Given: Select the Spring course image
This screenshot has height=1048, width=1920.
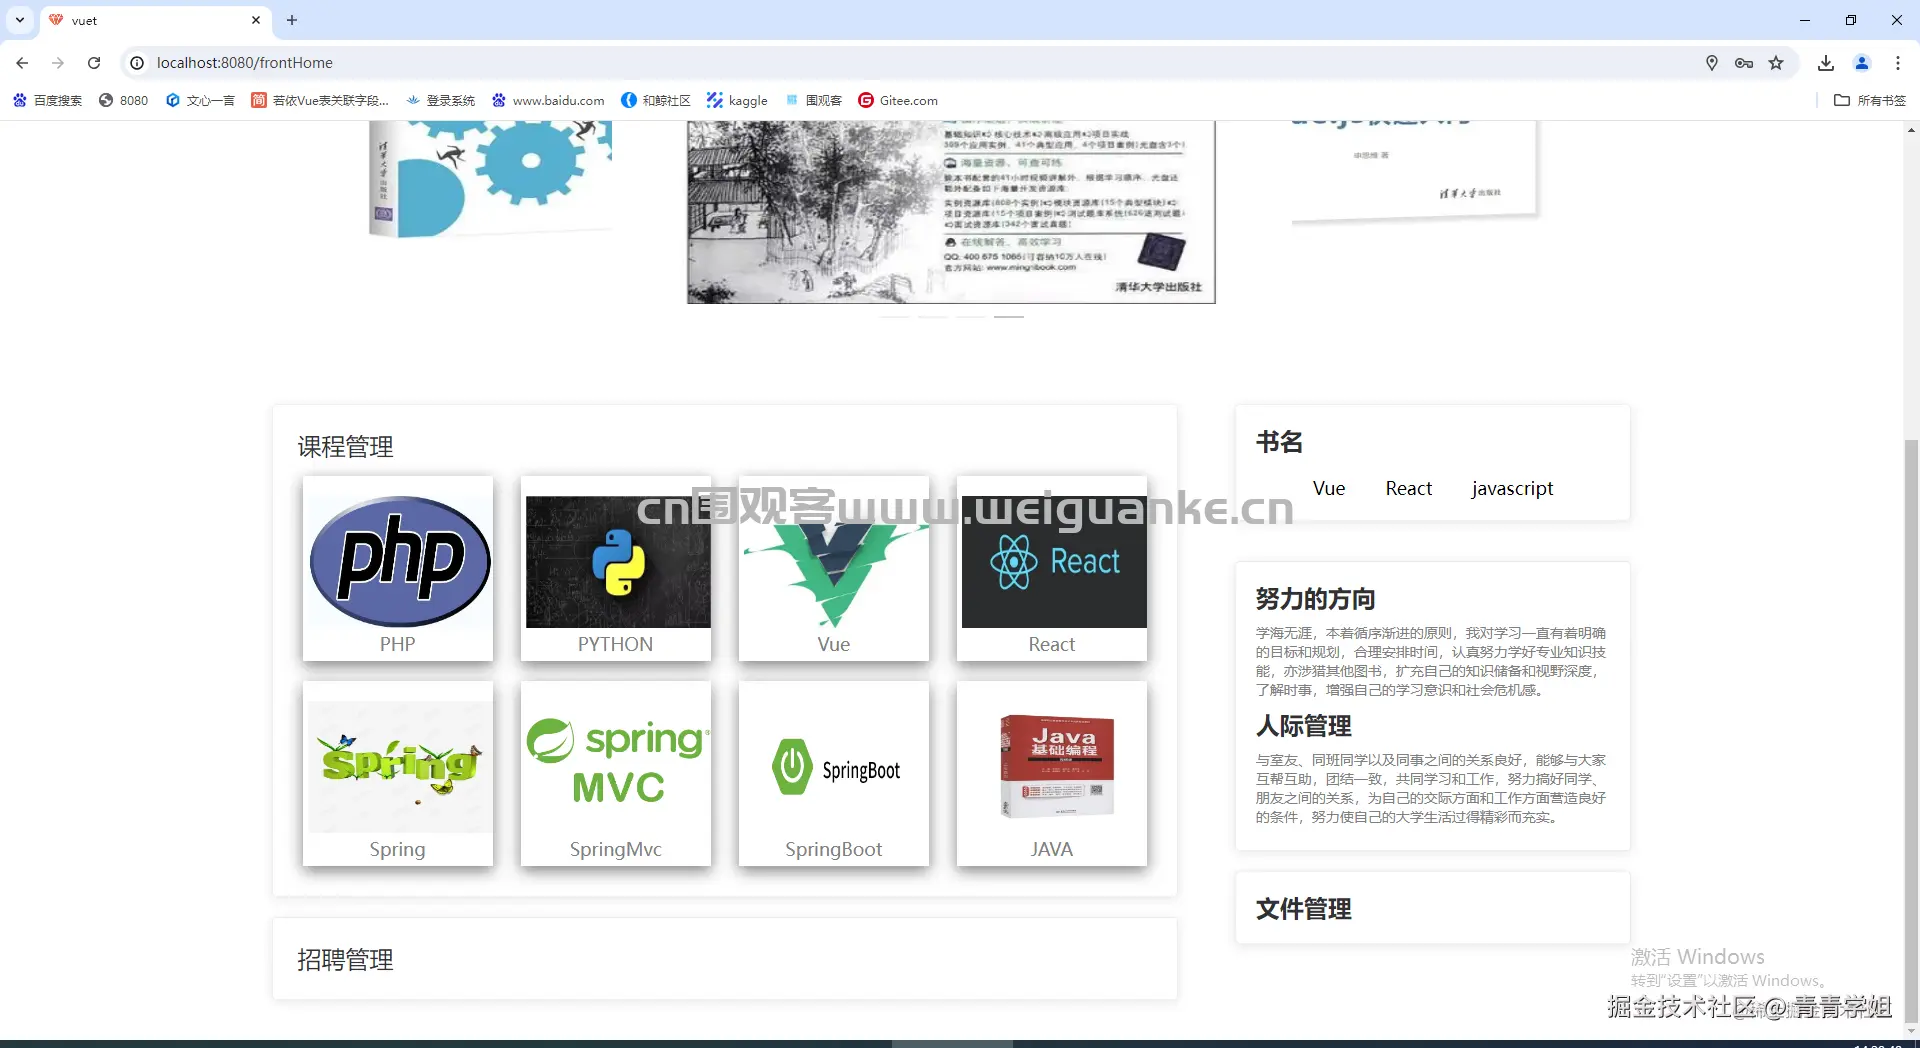Looking at the screenshot, I should [400, 767].
